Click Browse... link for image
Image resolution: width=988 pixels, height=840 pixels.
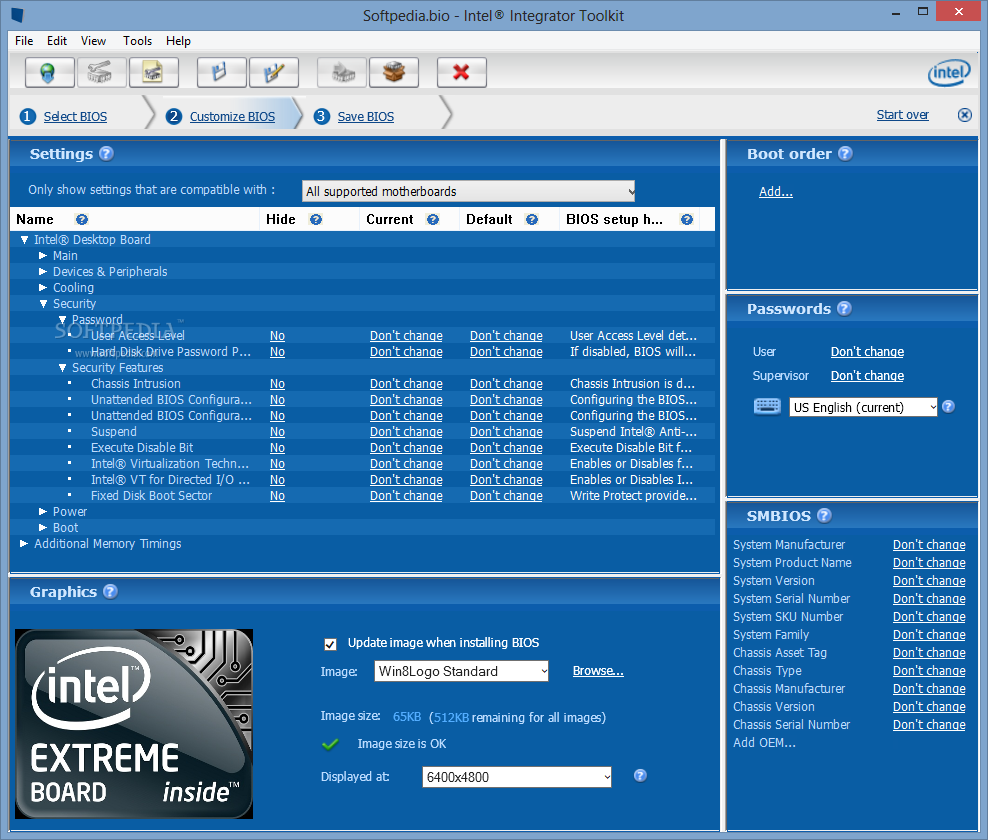pyautogui.click(x=598, y=670)
